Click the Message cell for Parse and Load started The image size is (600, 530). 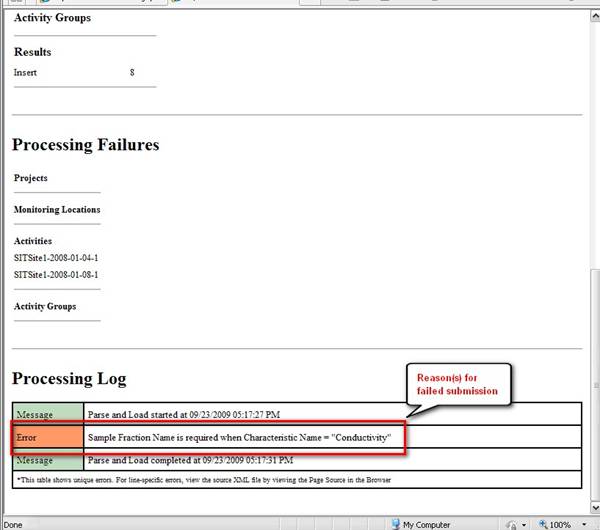pos(48,413)
